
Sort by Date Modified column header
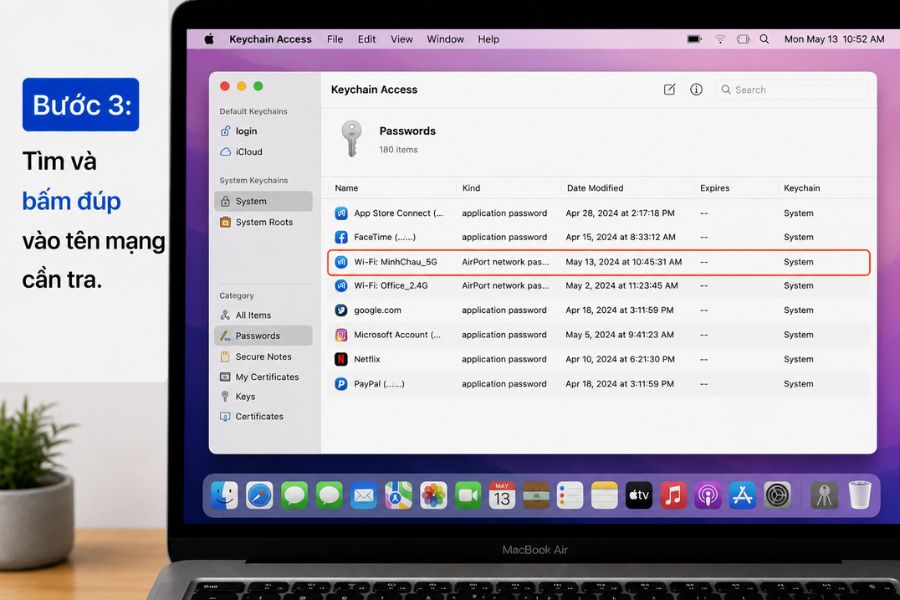[595, 188]
